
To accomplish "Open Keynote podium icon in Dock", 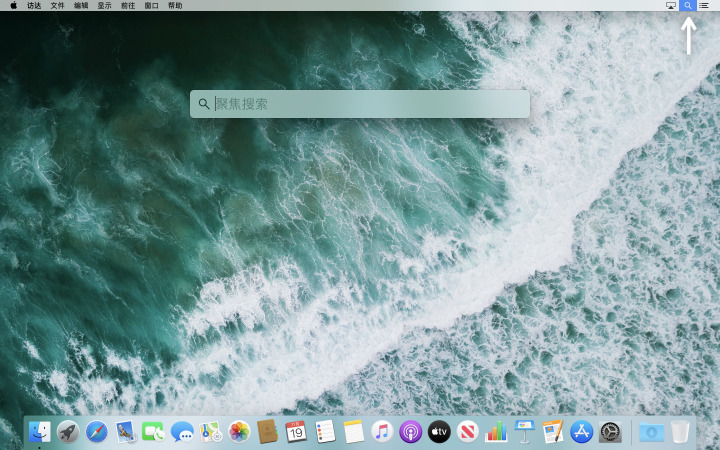I will coord(524,432).
